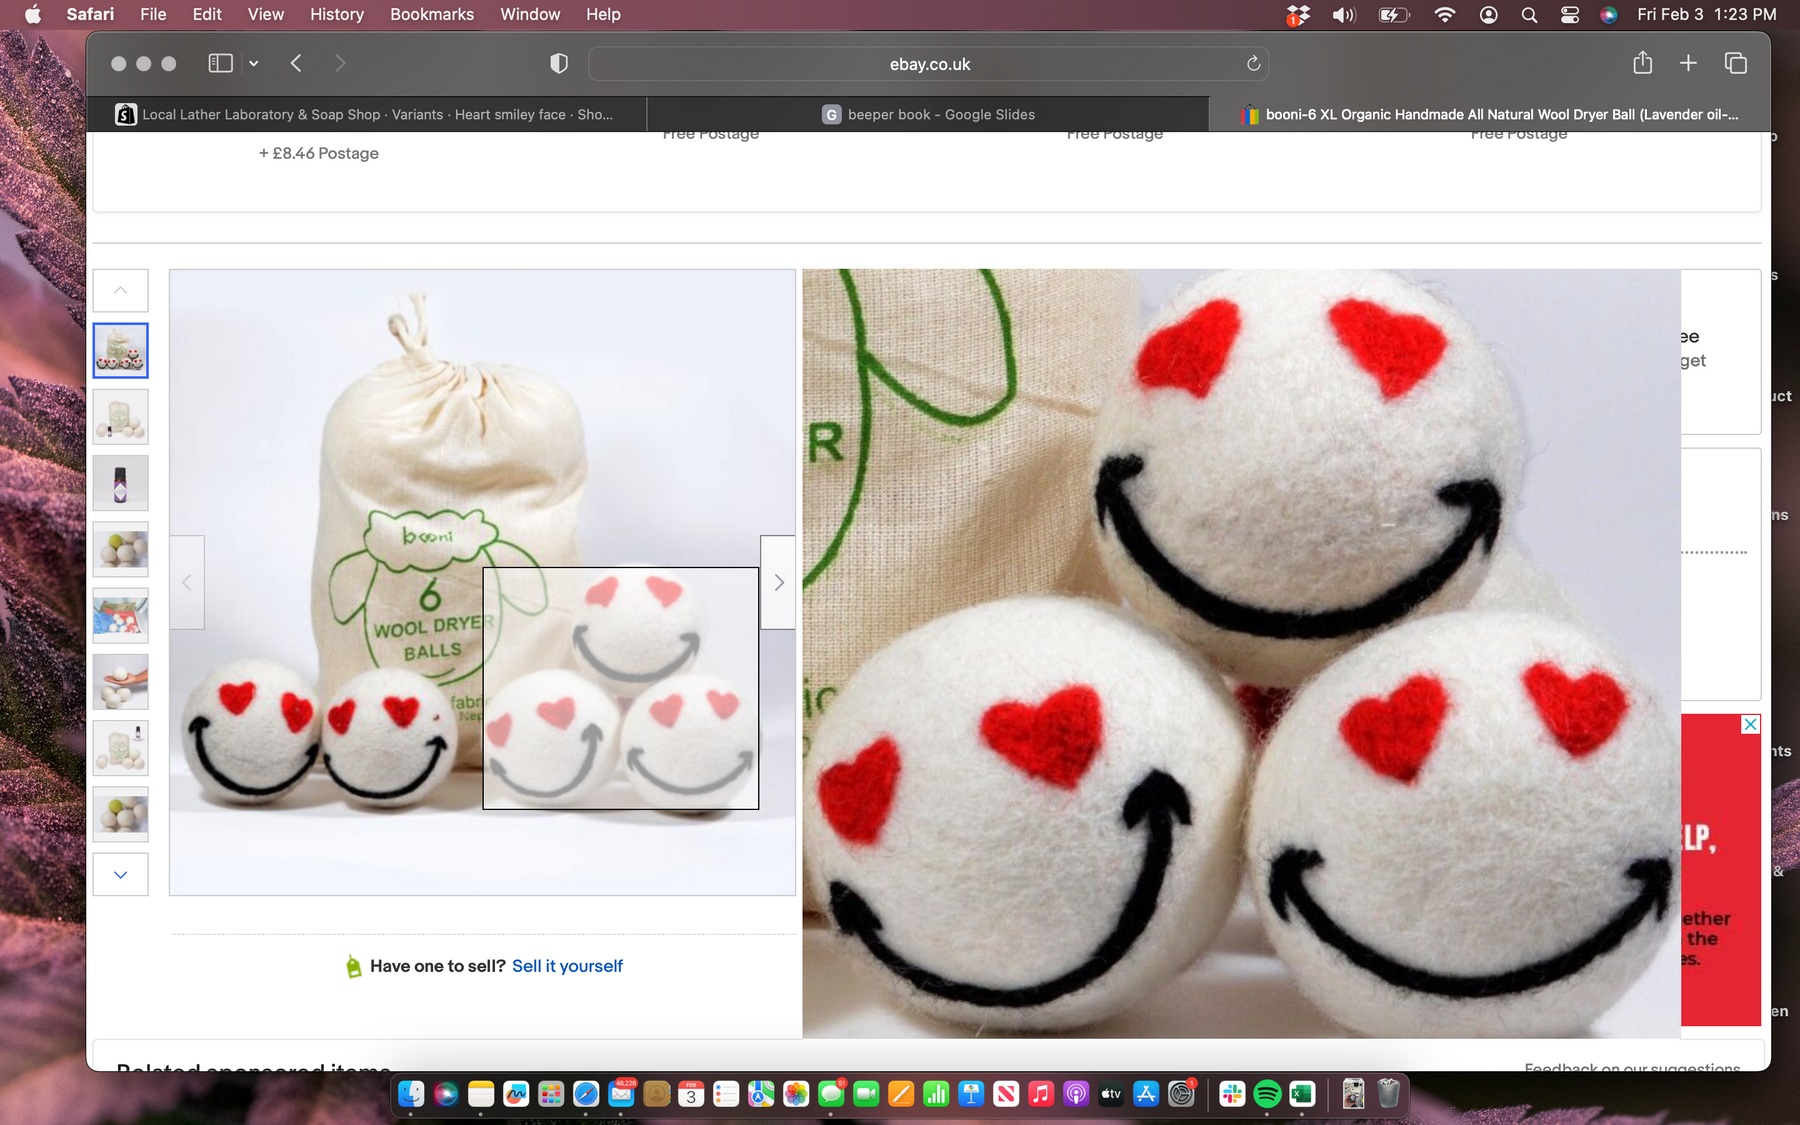This screenshot has width=1800, height=1125.
Task: Select the booni-6 XL Wool Dryer Ball tab
Action: 1489,114
